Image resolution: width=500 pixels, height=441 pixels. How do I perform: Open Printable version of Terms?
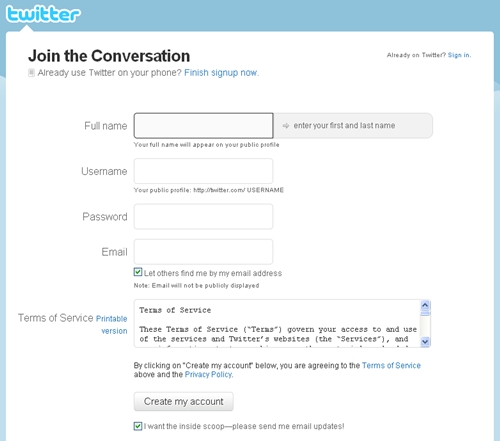[x=112, y=325]
